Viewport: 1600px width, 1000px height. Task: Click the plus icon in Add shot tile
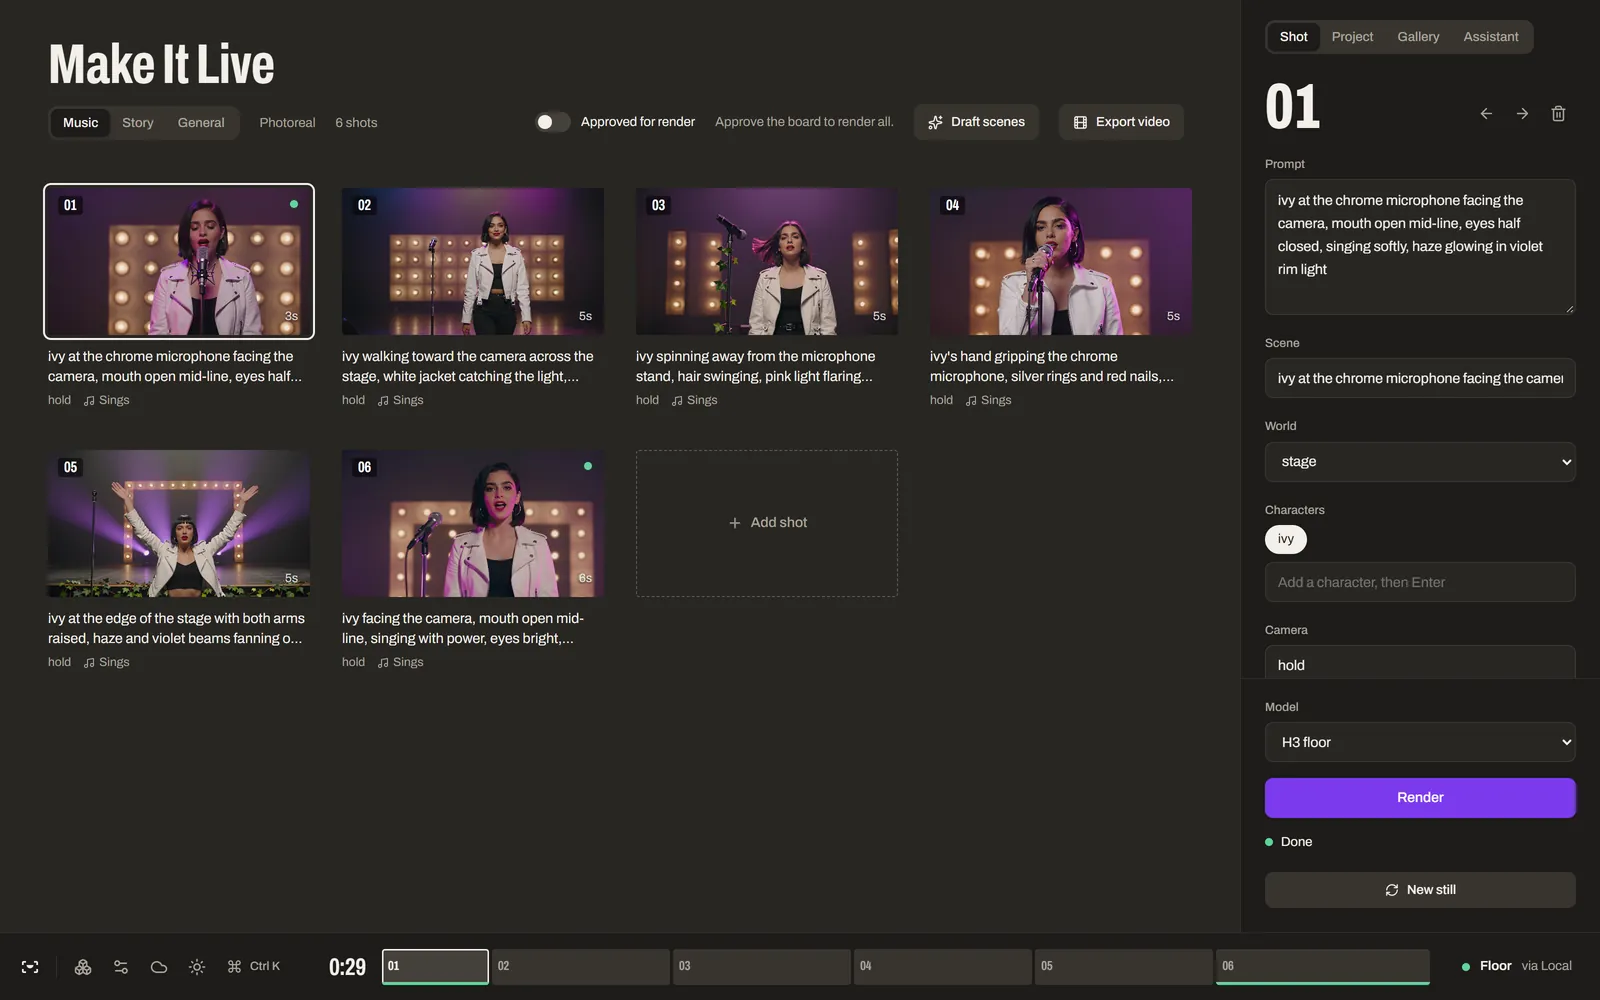pyautogui.click(x=735, y=523)
